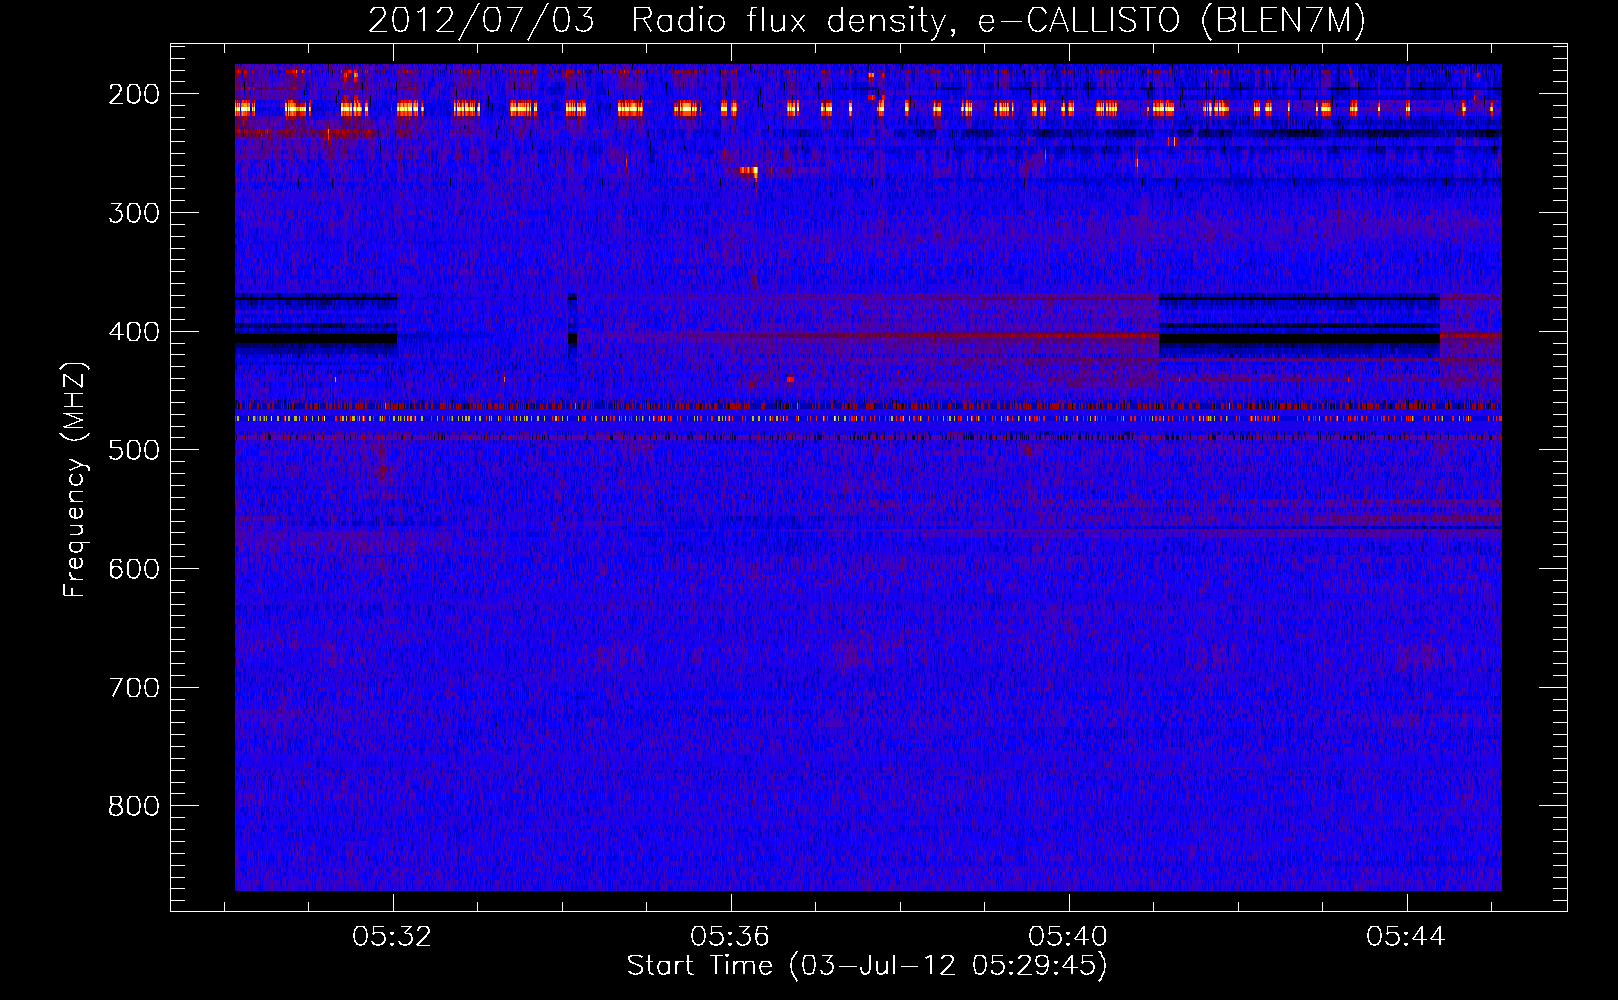Click the plot title '2012/07/03 Radio flux density, e-CALLISTO (BLEN7M)'
Image resolution: width=1618 pixels, height=1000 pixels.
pos(867,20)
